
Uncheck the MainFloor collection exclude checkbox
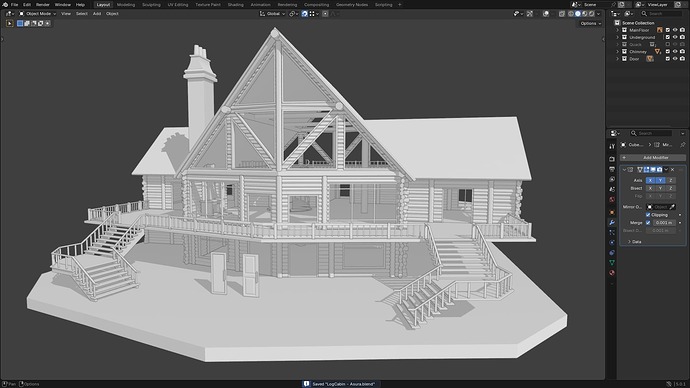tap(668, 30)
